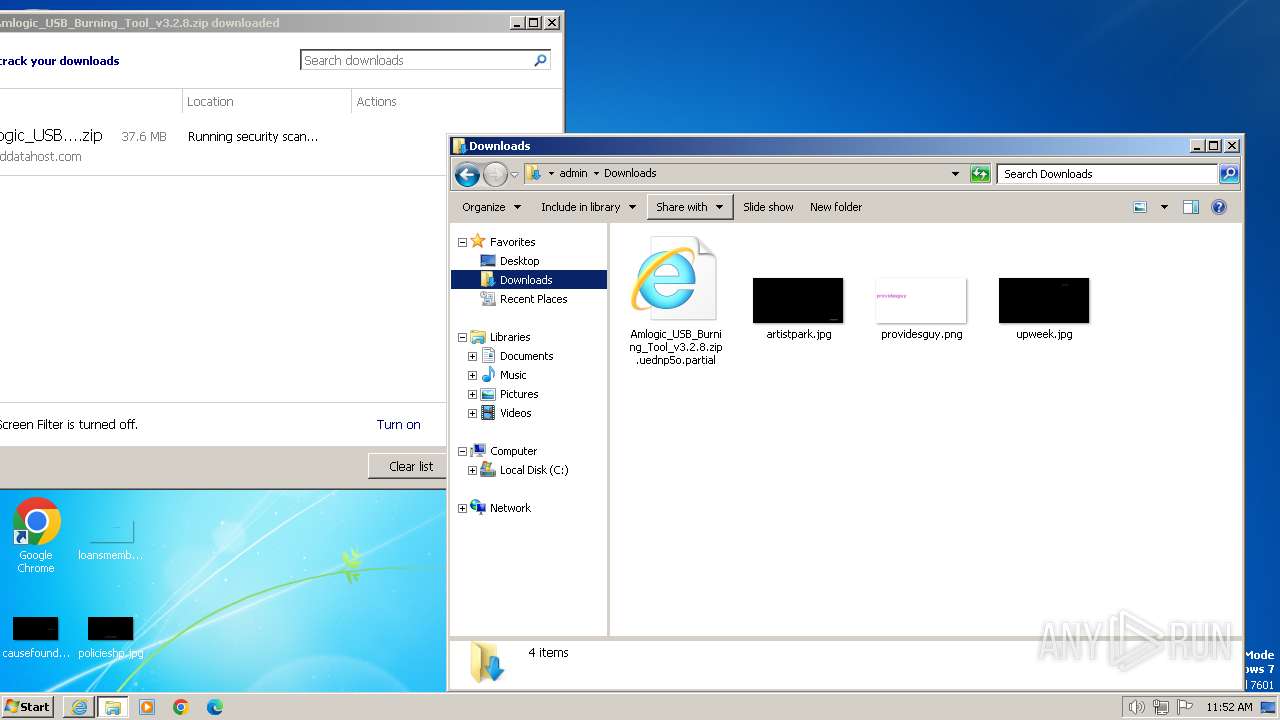Collapse the Libraries tree group
The height and width of the screenshot is (720, 1280).
(x=462, y=337)
